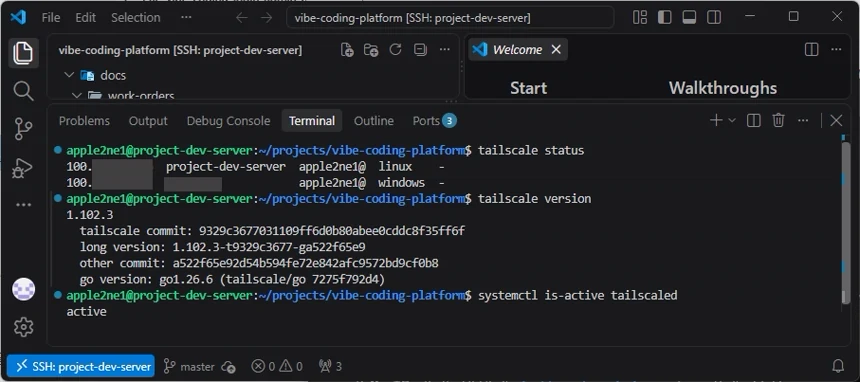The image size is (860, 382).
Task: Open notifications bell in status bar
Action: pyautogui.click(x=838, y=366)
